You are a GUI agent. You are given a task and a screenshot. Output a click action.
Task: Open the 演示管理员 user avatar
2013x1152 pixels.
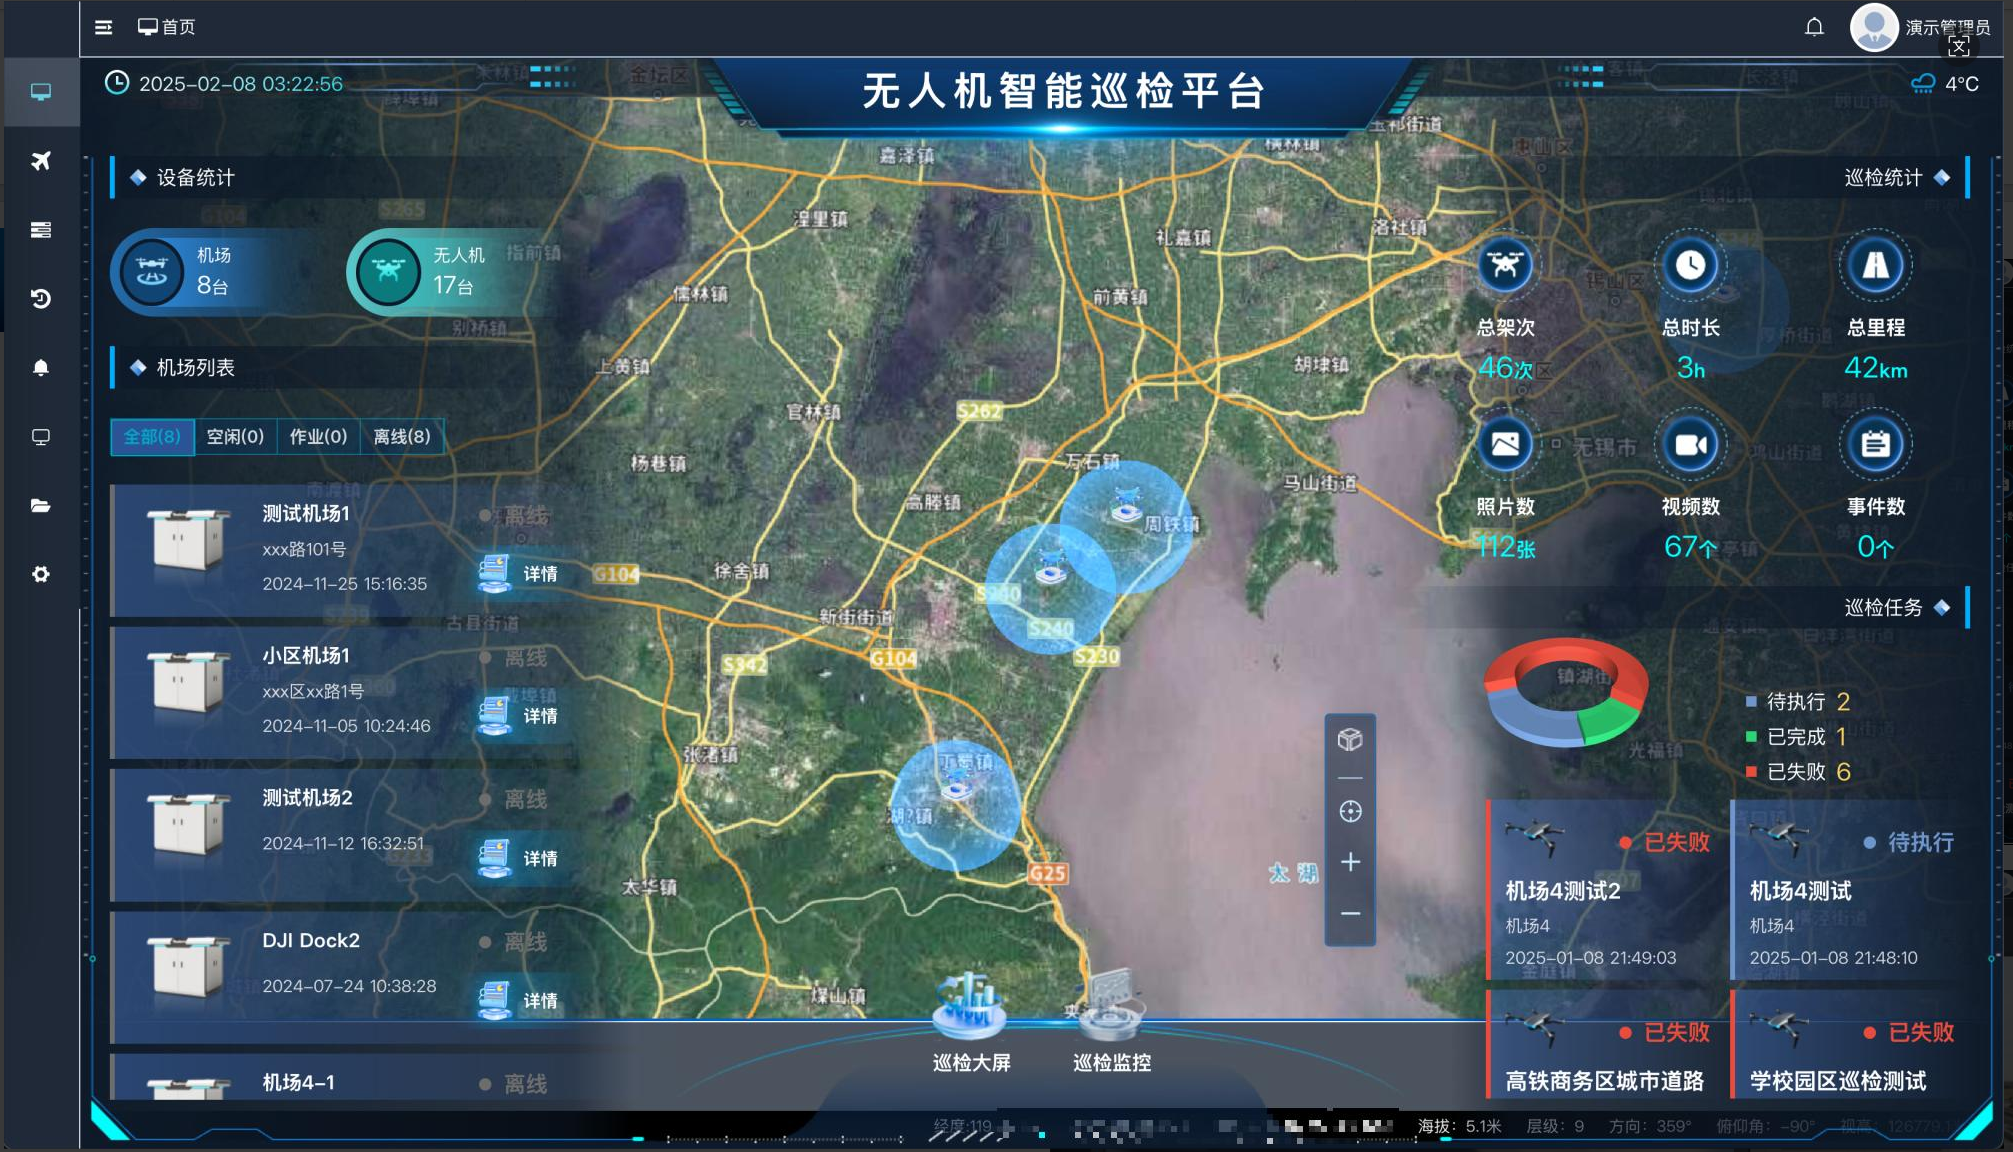(x=1874, y=27)
